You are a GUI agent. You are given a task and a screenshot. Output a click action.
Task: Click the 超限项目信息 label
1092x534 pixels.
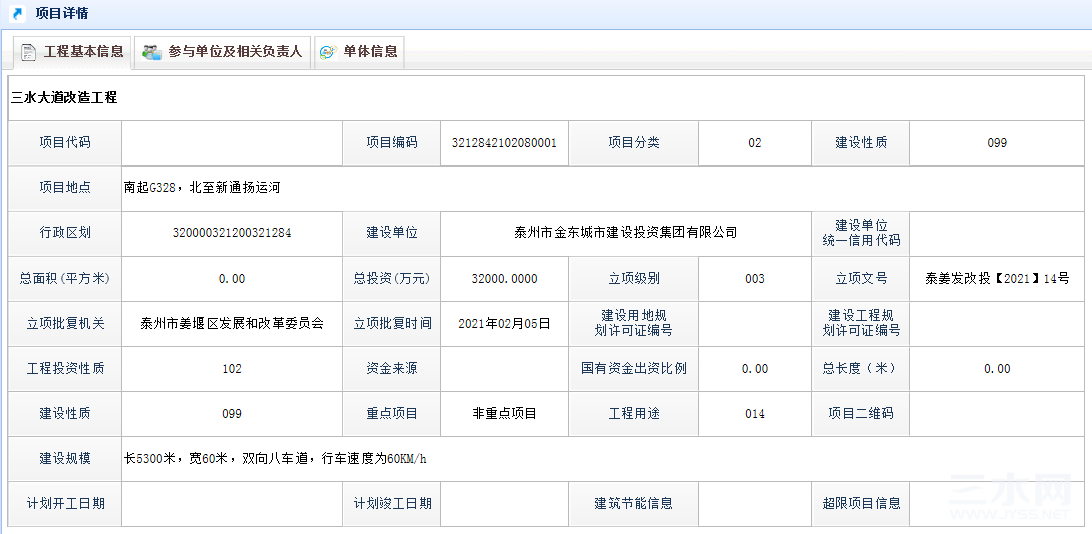tap(861, 503)
